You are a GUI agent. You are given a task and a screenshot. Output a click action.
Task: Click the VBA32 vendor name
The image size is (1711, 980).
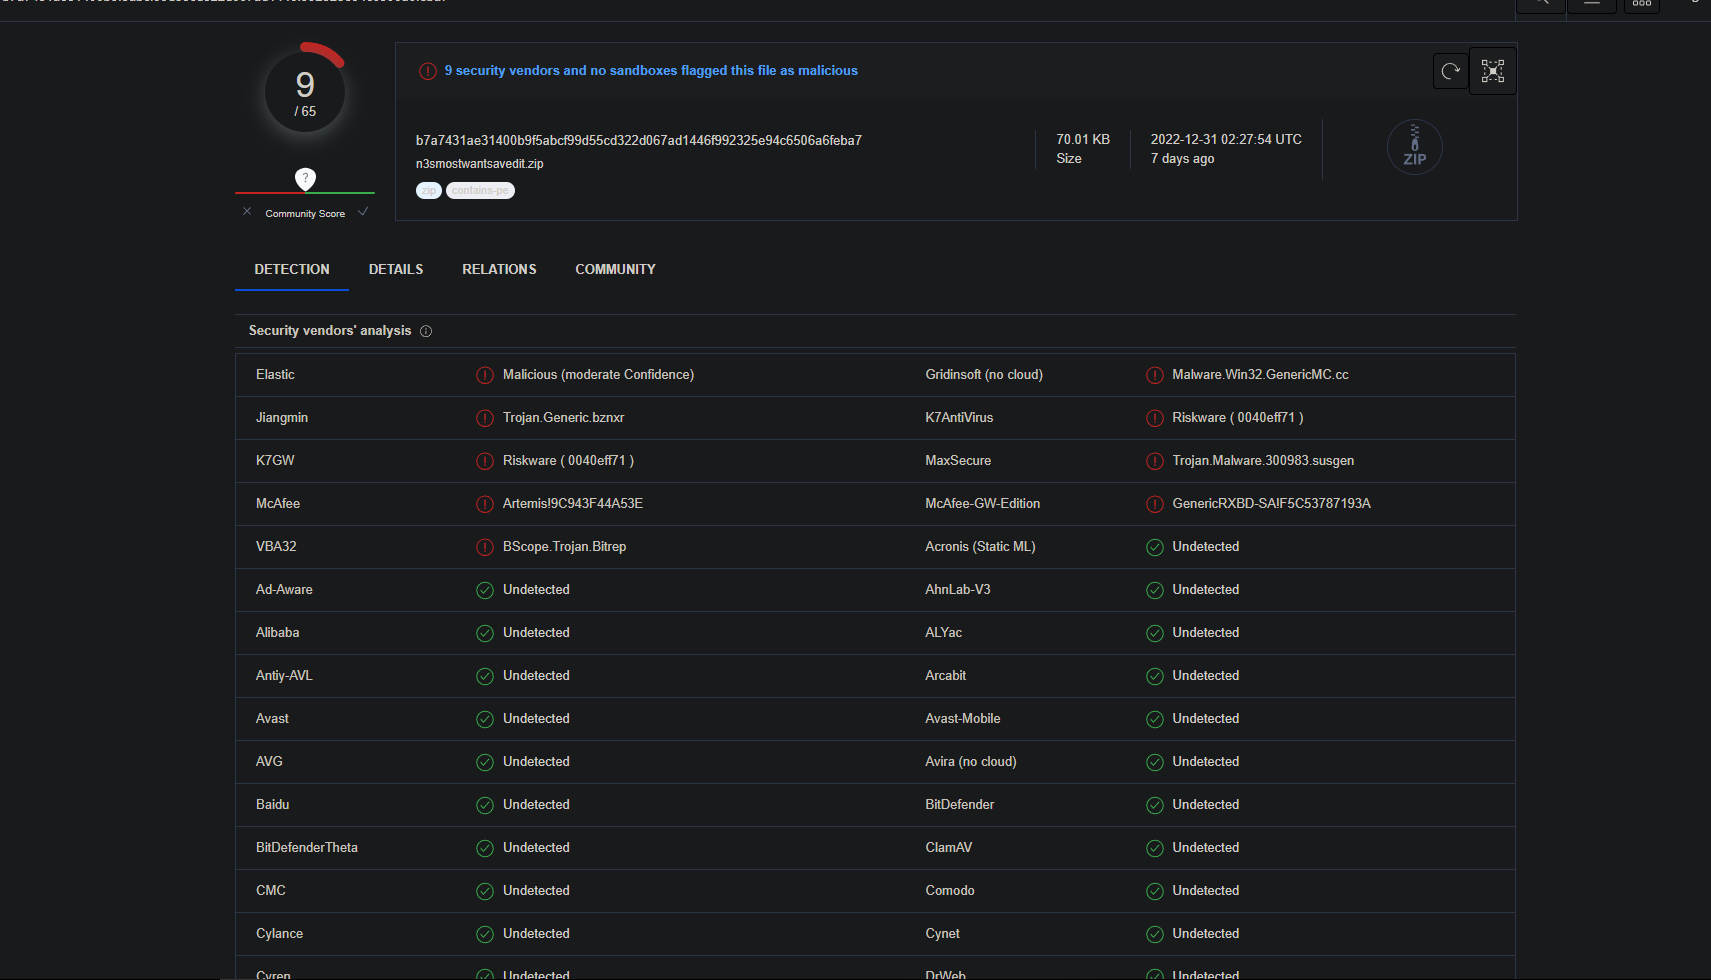(276, 547)
